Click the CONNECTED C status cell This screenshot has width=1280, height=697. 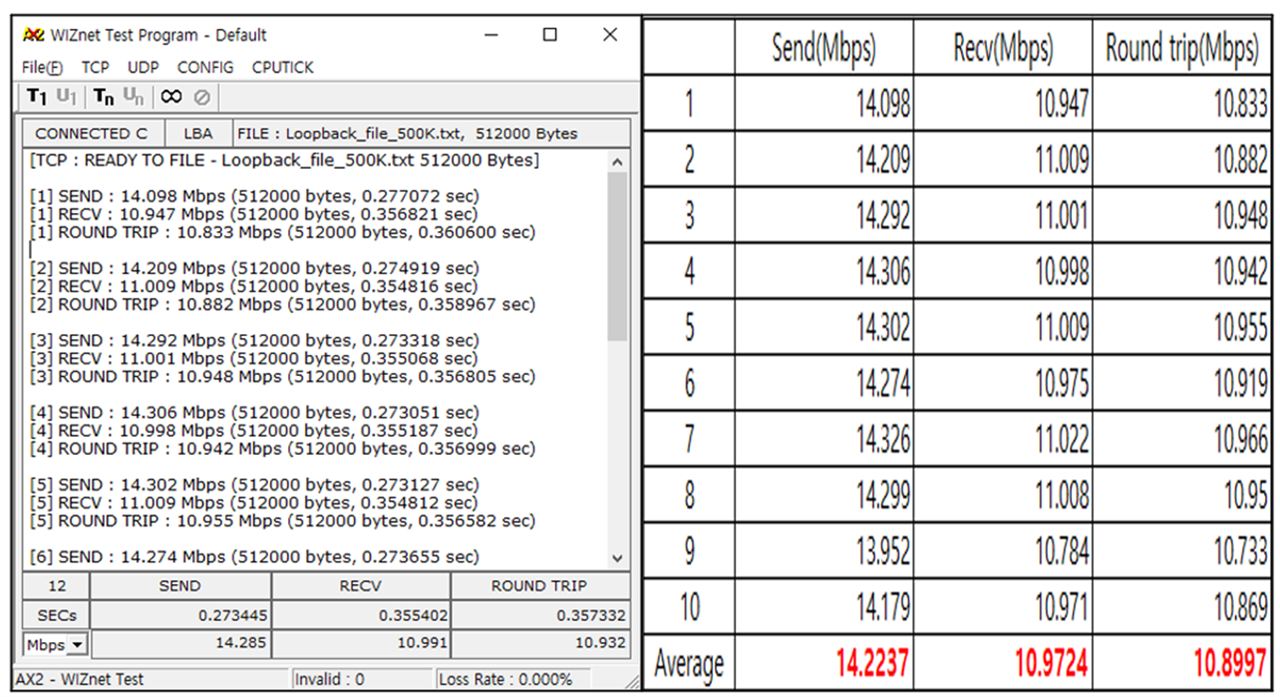tap(91, 133)
